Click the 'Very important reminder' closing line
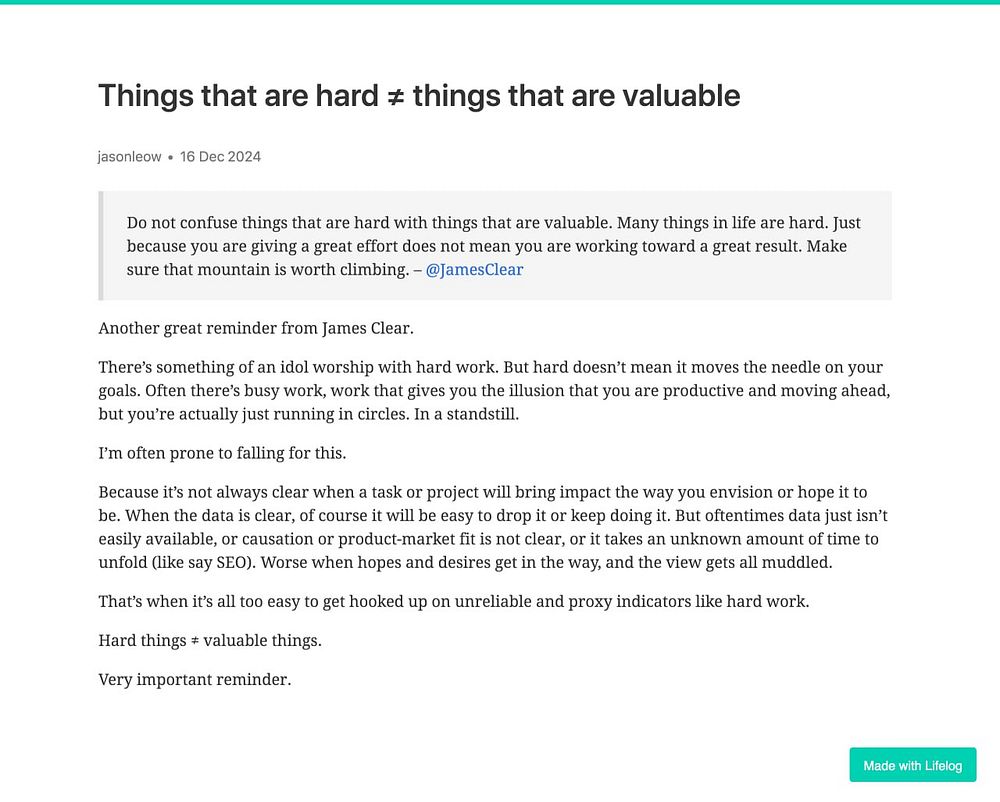The height and width of the screenshot is (802, 1000). pos(195,680)
